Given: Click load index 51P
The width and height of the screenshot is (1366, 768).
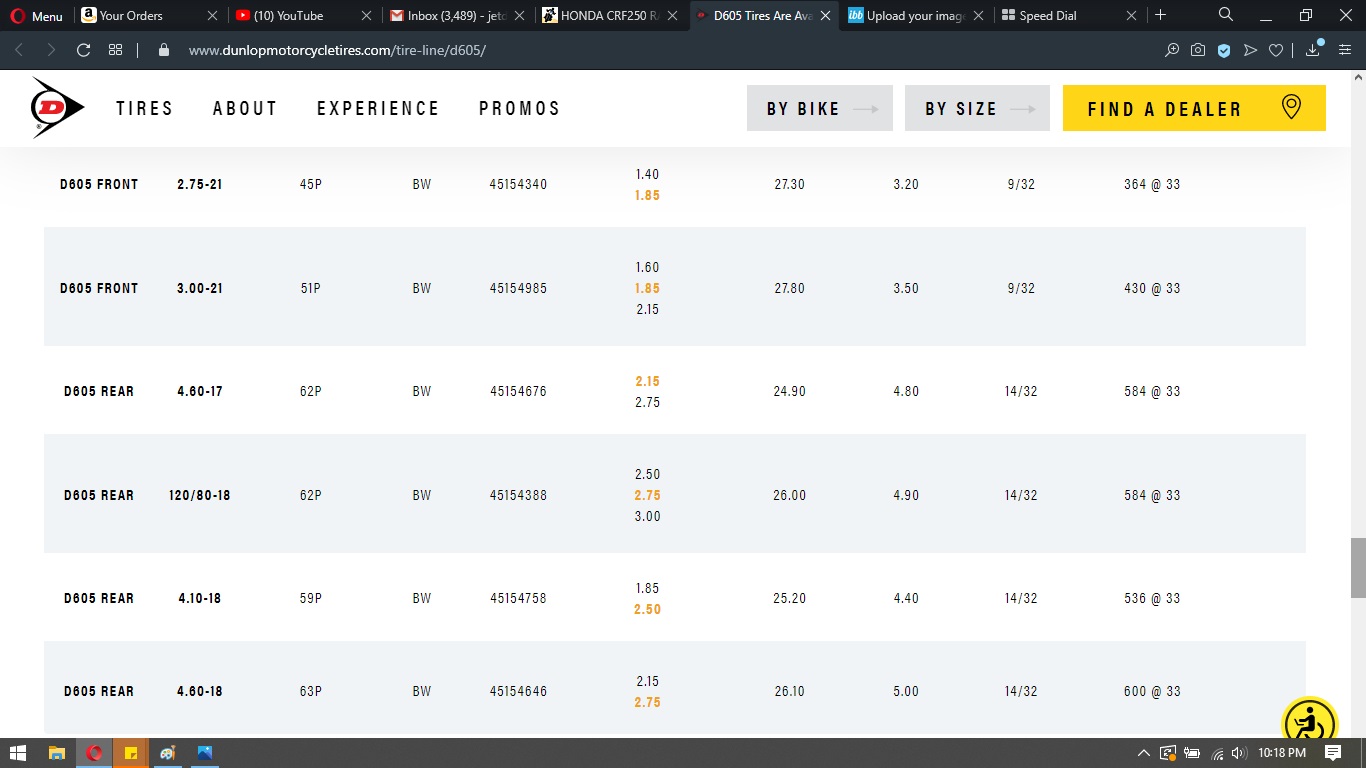Looking at the screenshot, I should click(x=311, y=288).
